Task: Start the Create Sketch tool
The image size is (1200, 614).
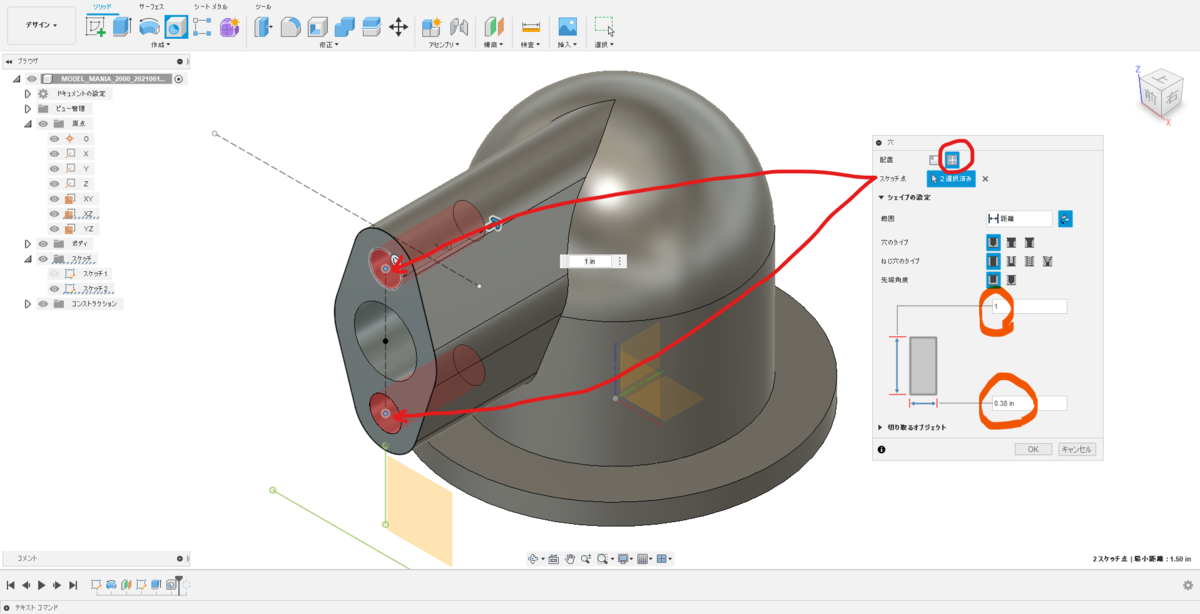Action: tap(97, 27)
